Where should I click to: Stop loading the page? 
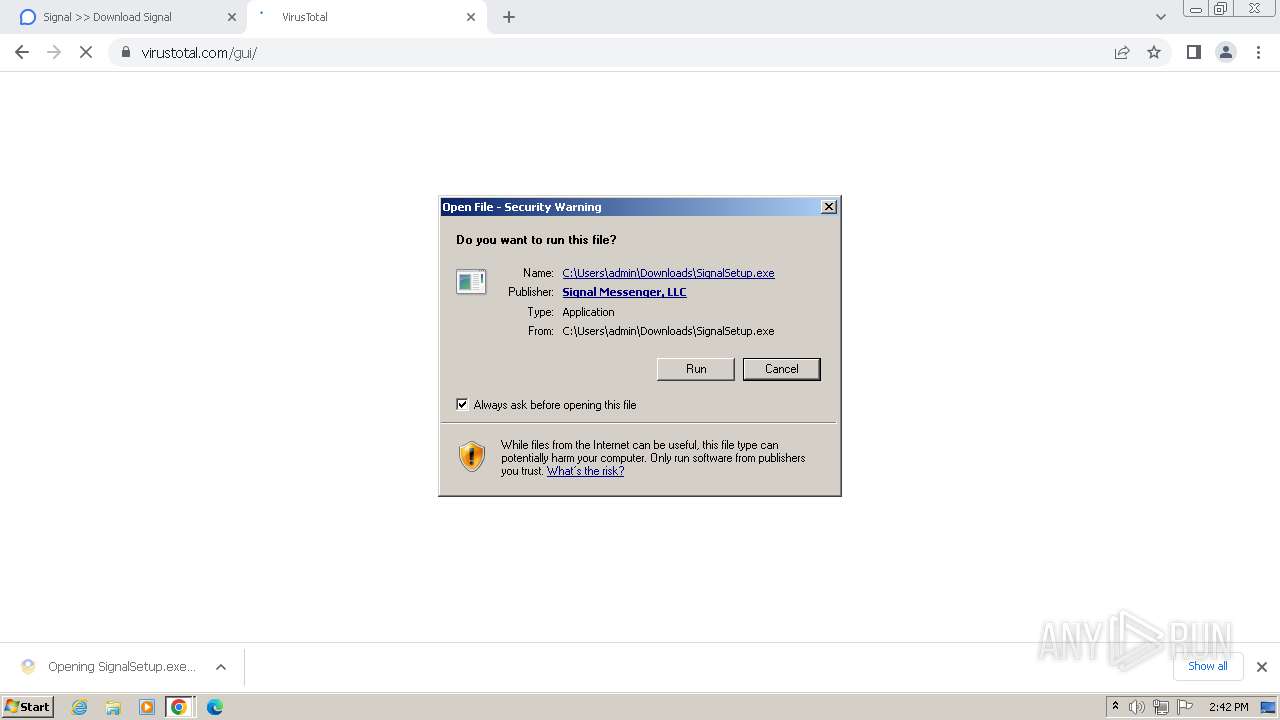click(86, 52)
